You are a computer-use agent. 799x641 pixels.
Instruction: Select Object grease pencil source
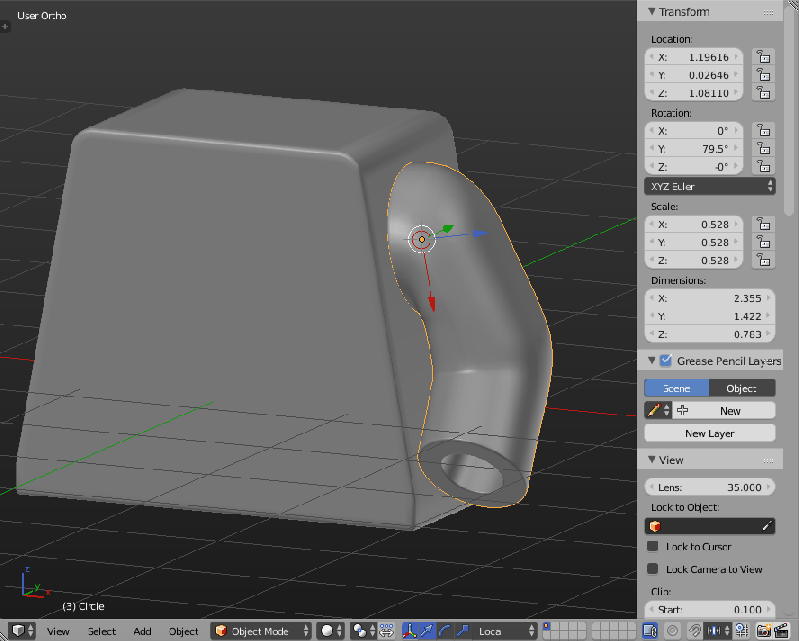[742, 388]
